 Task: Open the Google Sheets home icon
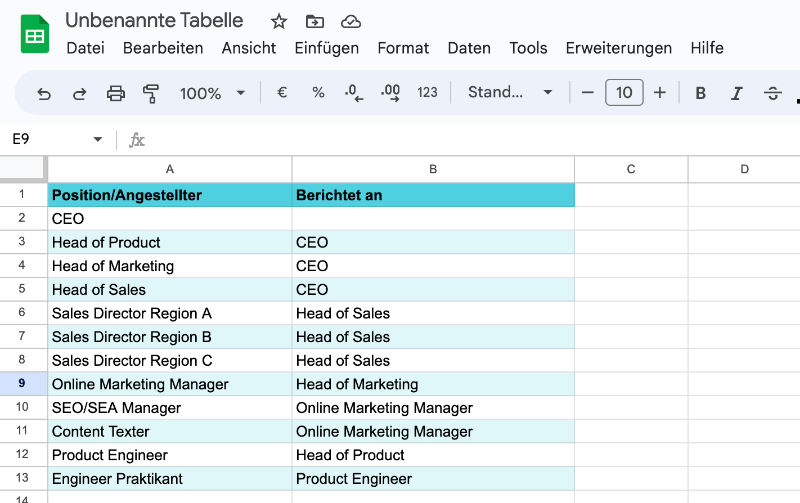(x=35, y=34)
